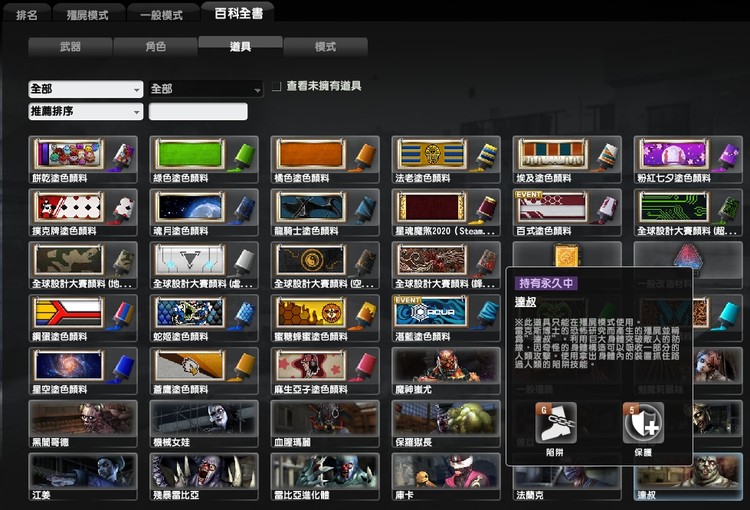
Task: Select the 龍騎士塗色顏料 paint item
Action: click(325, 212)
